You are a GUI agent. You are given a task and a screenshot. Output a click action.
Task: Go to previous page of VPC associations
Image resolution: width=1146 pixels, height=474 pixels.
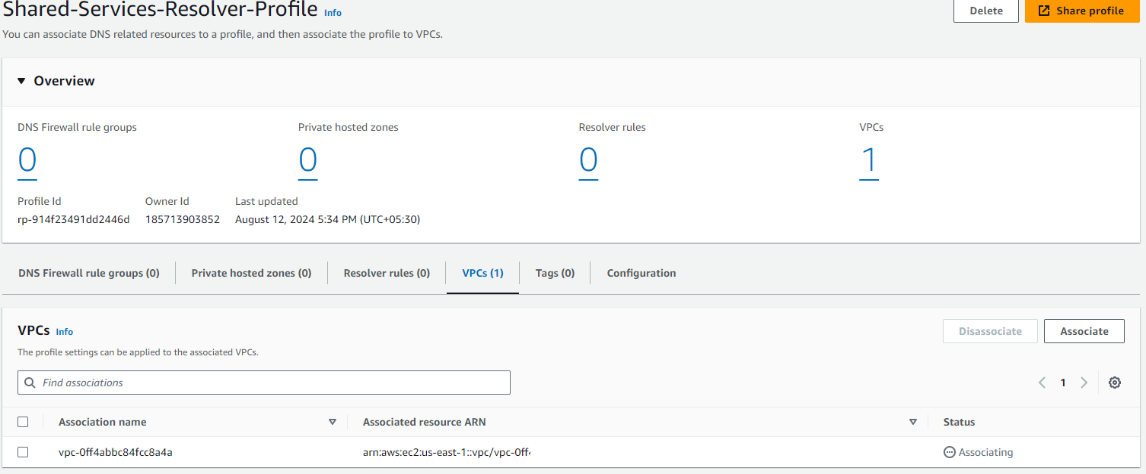click(x=1042, y=383)
